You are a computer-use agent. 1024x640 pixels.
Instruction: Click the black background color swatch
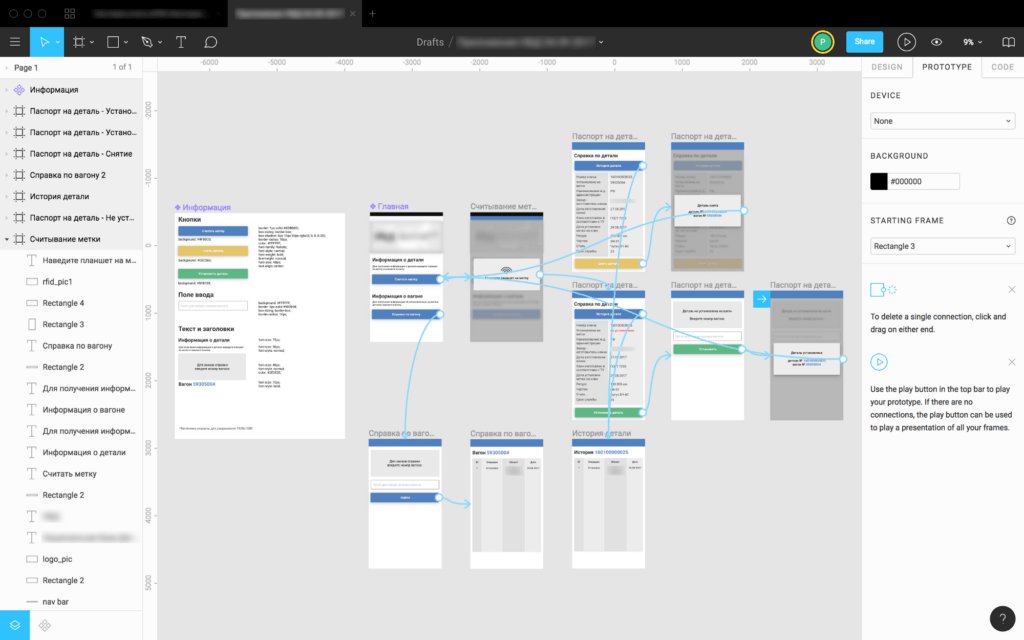[878, 181]
